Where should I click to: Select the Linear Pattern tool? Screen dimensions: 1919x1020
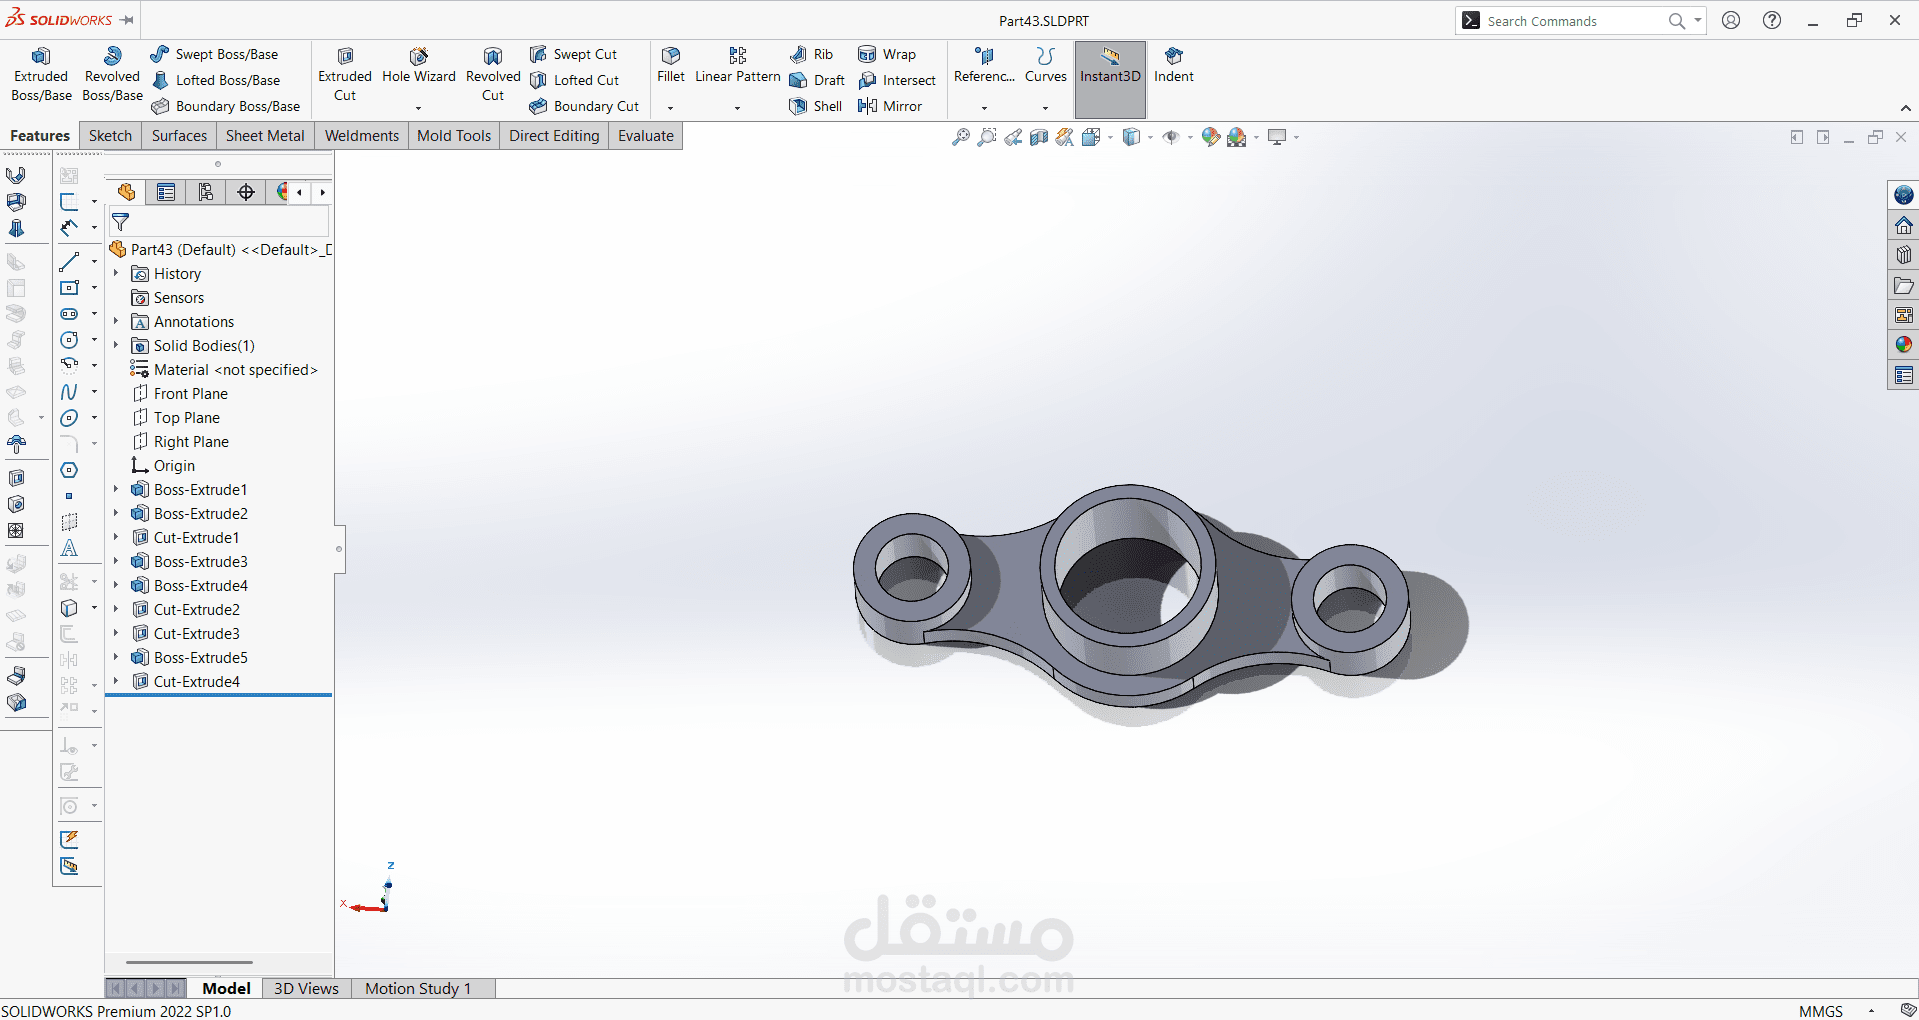click(738, 66)
